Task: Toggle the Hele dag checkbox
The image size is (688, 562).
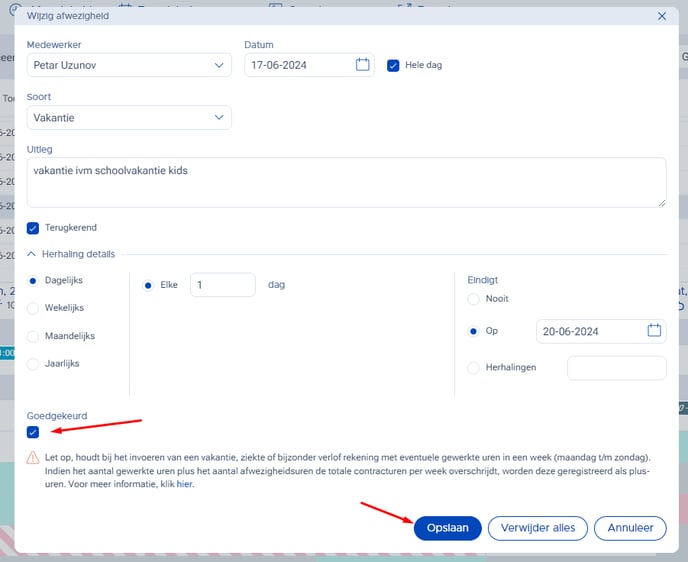Action: (393, 65)
